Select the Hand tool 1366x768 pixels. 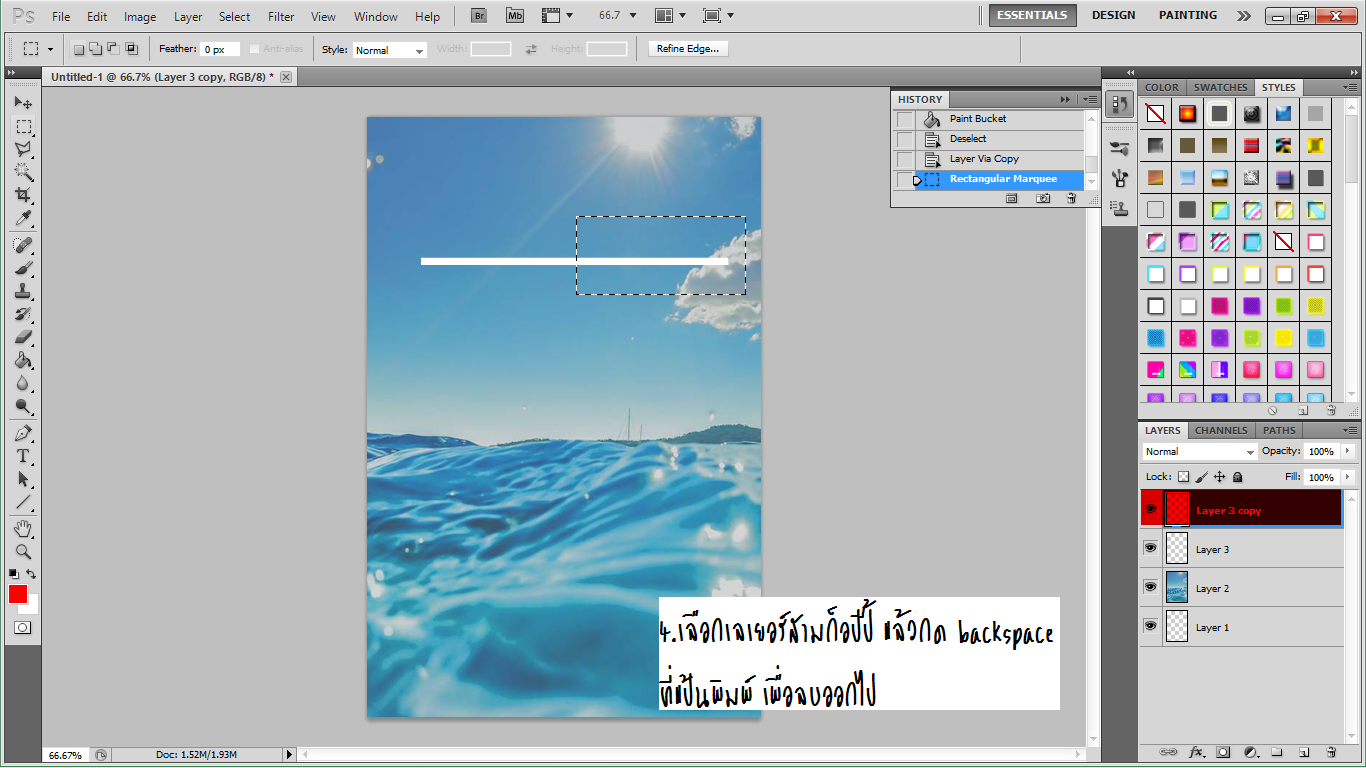(23, 528)
